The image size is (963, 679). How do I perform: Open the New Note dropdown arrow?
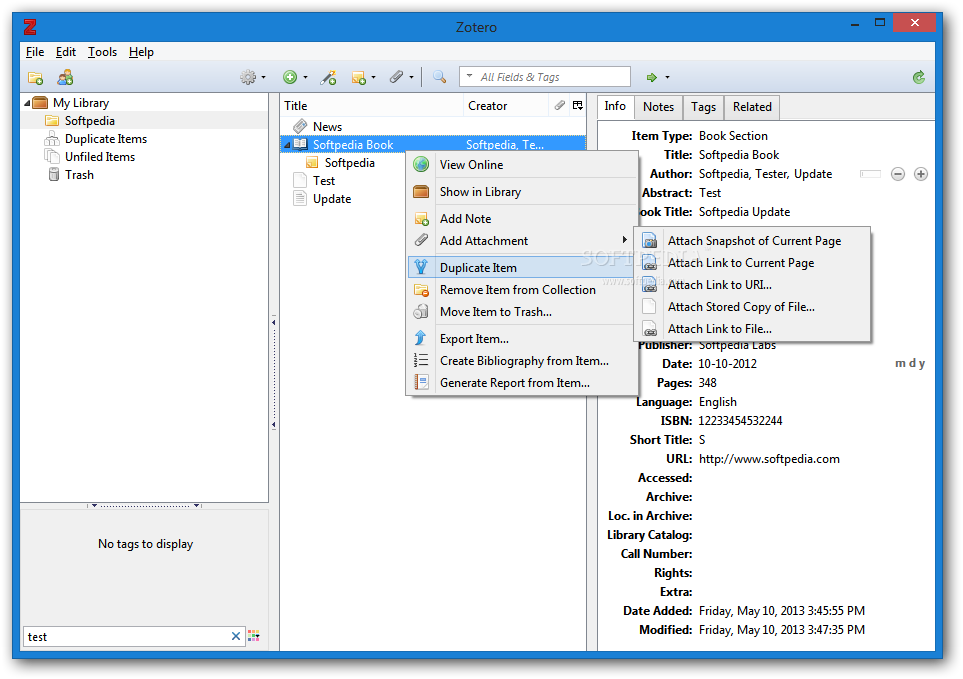[x=373, y=77]
